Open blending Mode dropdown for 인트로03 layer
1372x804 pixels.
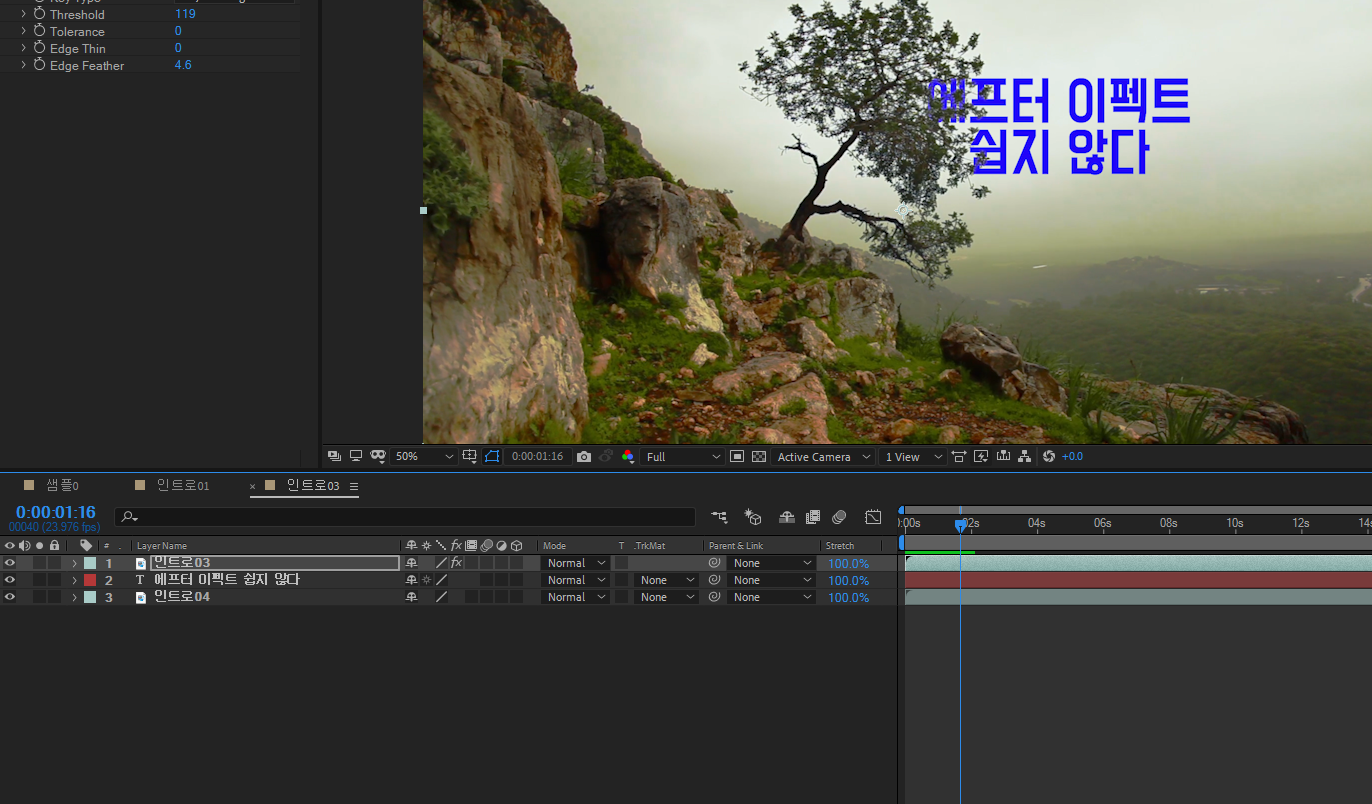tap(575, 563)
